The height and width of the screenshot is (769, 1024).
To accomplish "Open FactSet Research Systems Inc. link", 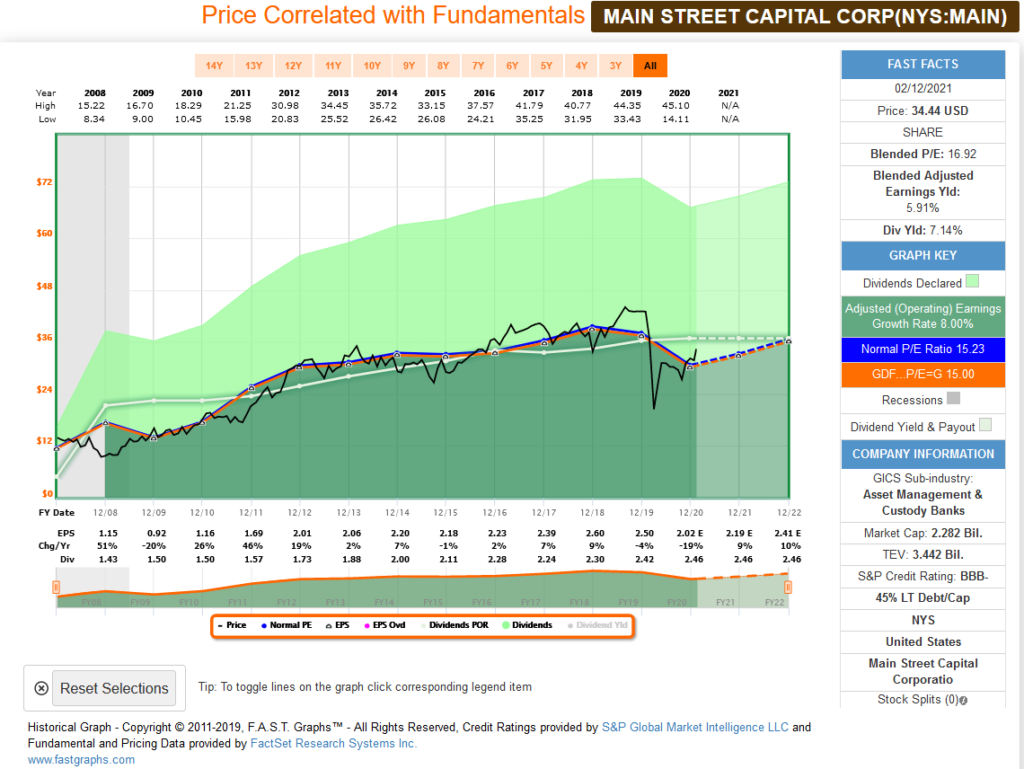I will [333, 744].
